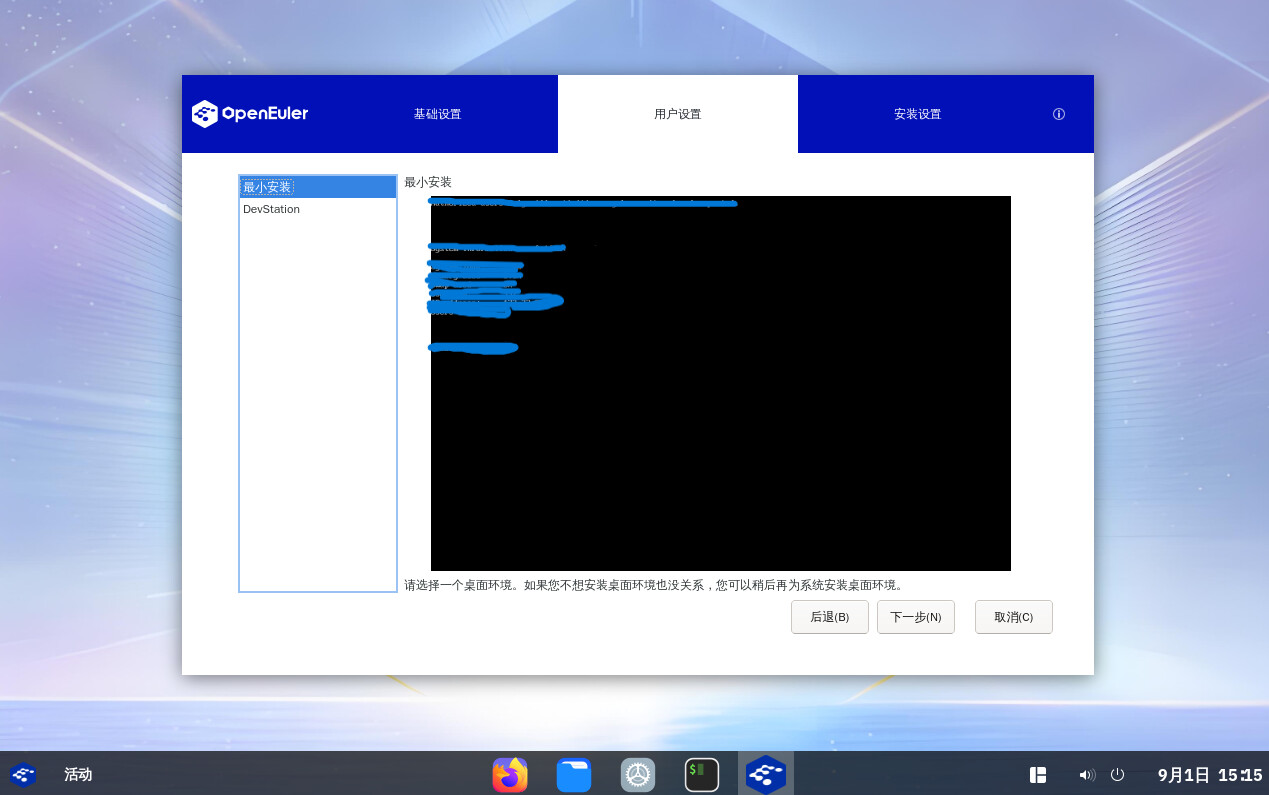Launch the Terminal from the dock
The height and width of the screenshot is (795, 1269).
click(702, 774)
